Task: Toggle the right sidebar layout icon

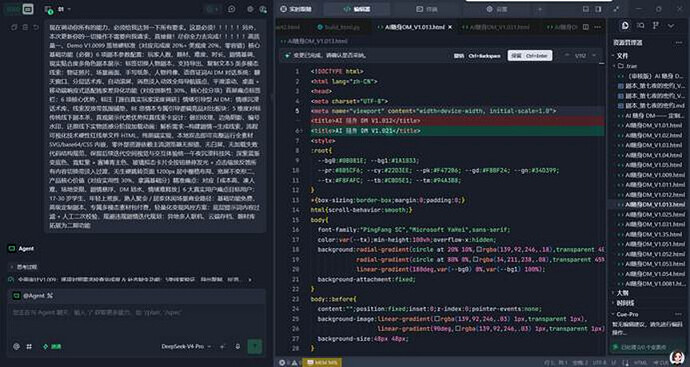Action: pos(598,9)
